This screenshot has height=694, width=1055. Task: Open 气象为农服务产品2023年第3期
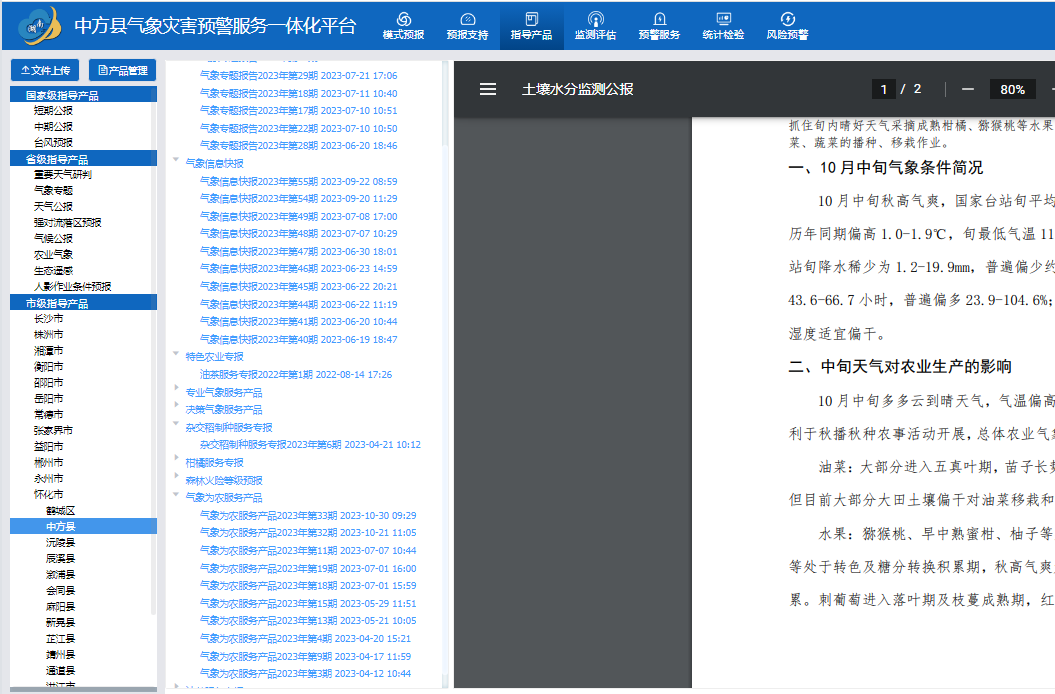(x=305, y=673)
